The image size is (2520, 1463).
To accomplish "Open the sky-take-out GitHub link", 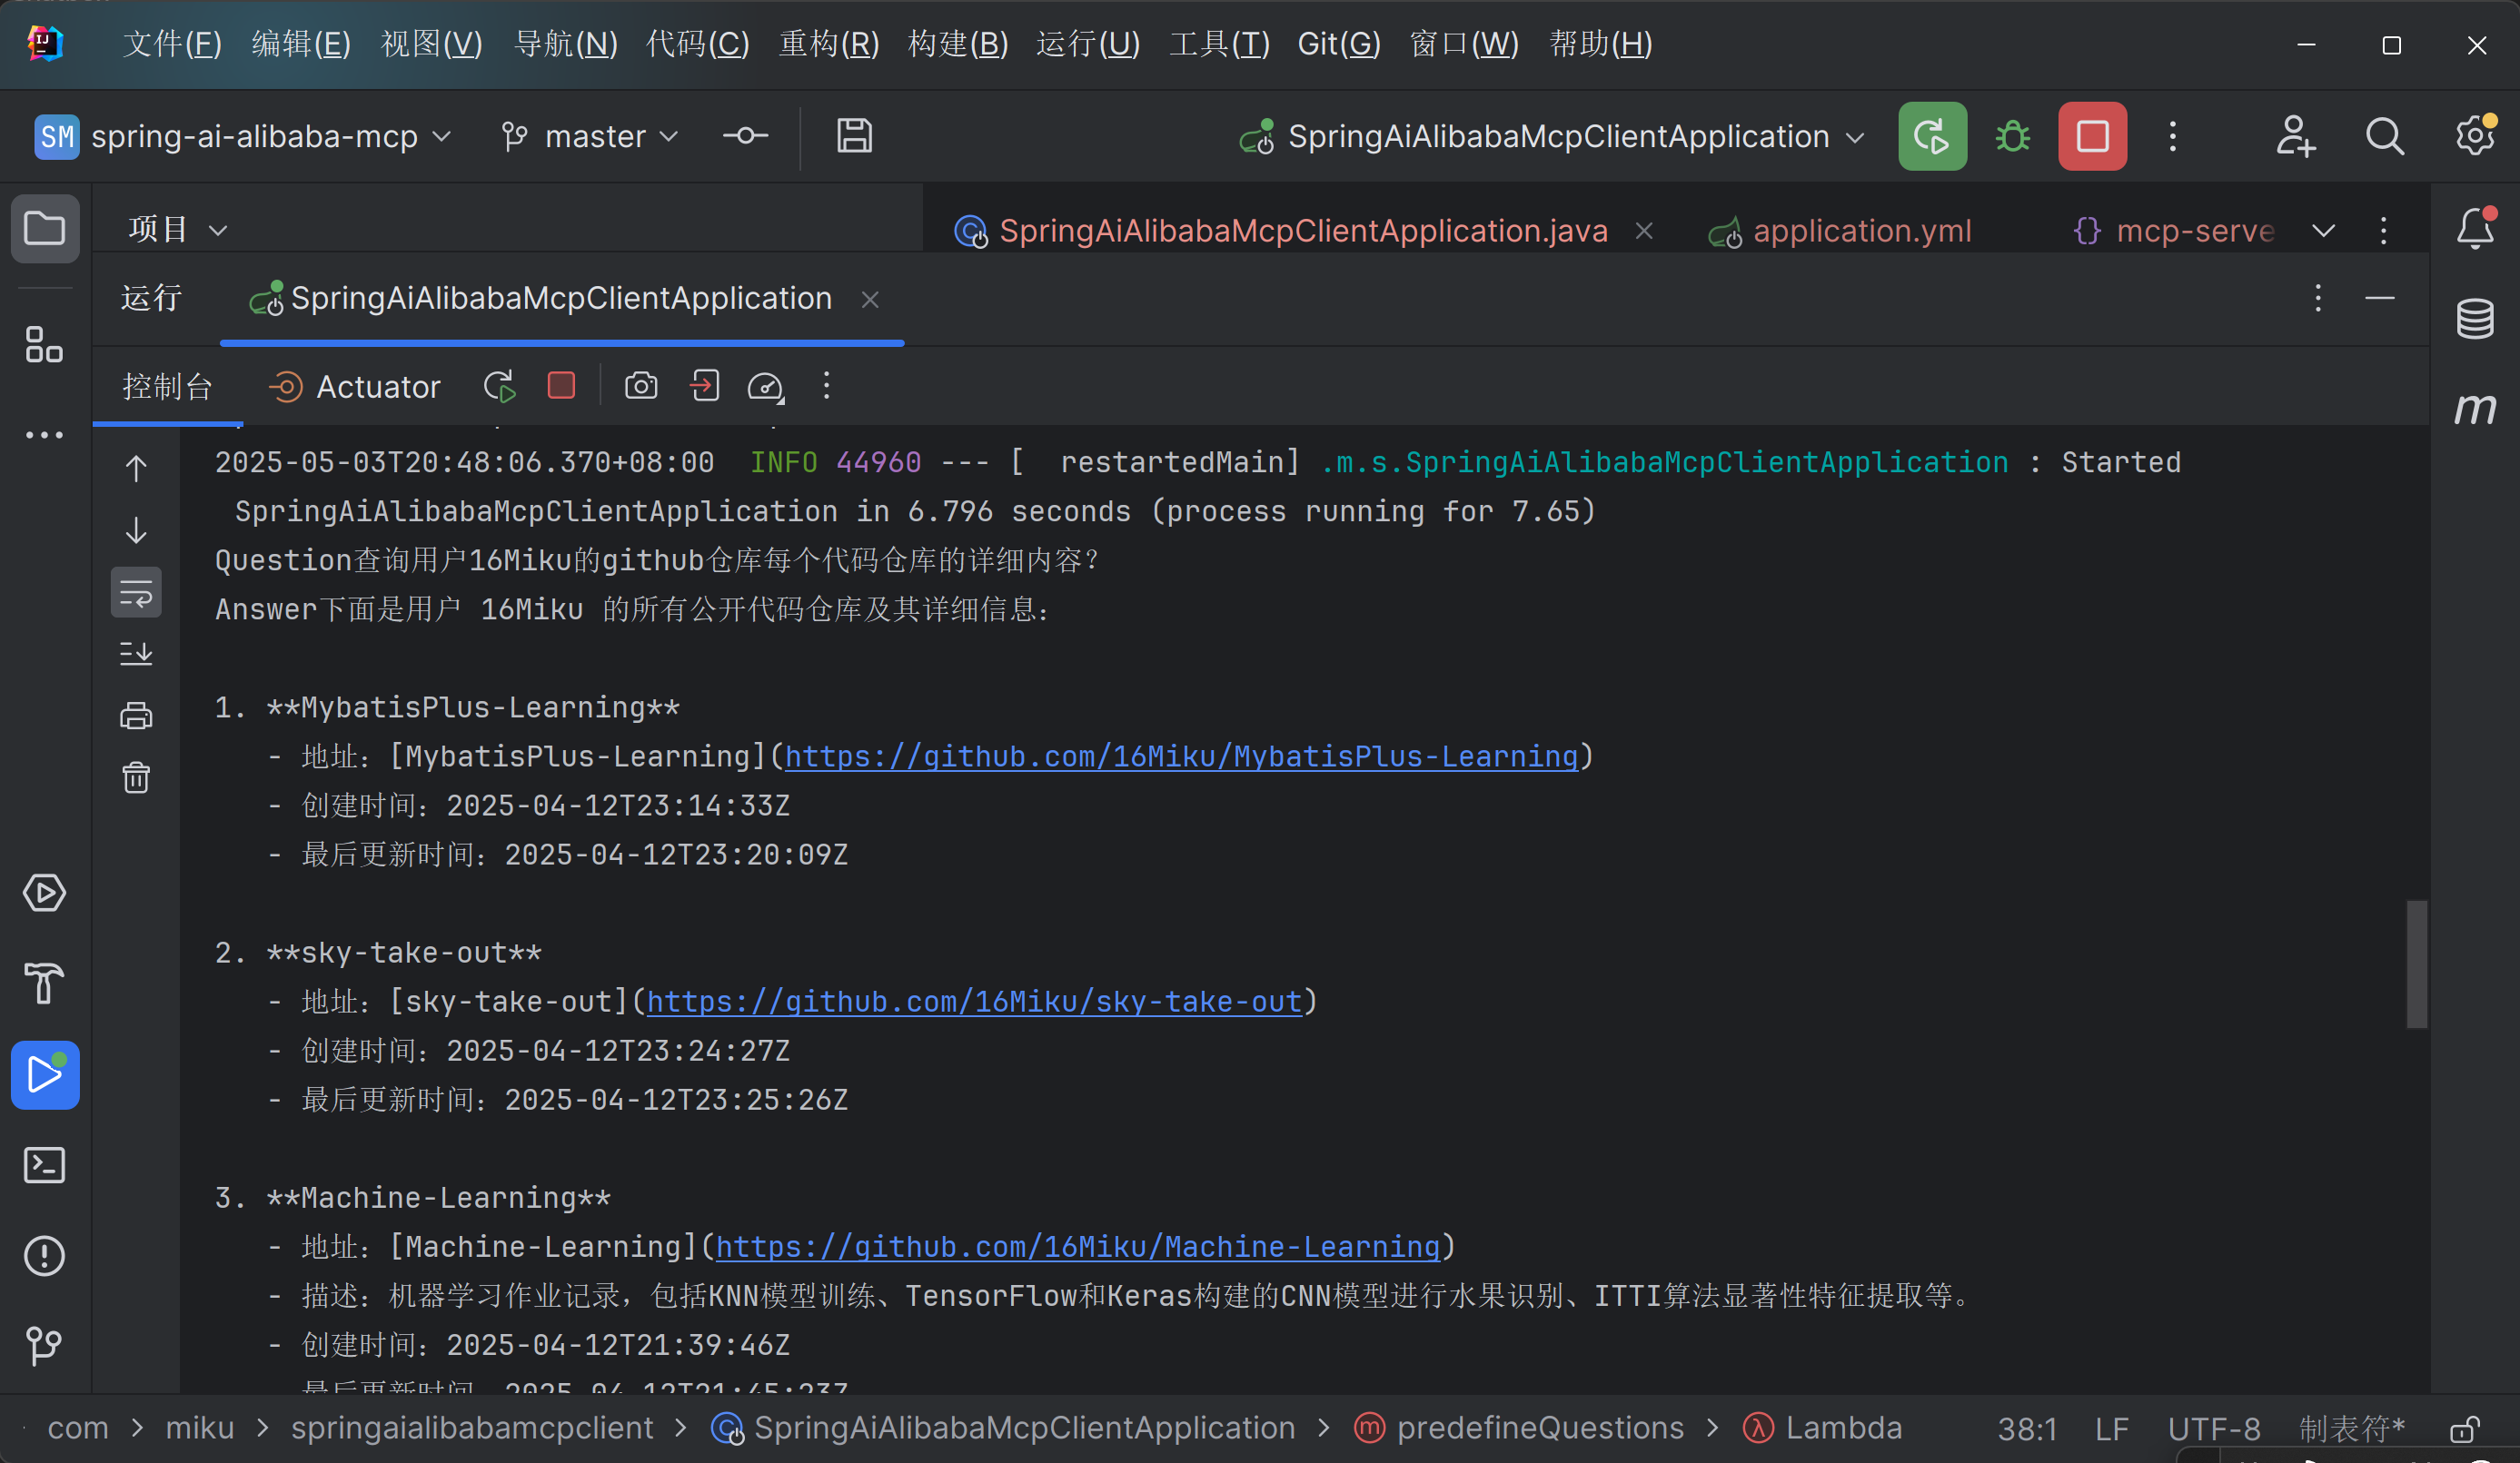I will pos(974,1001).
